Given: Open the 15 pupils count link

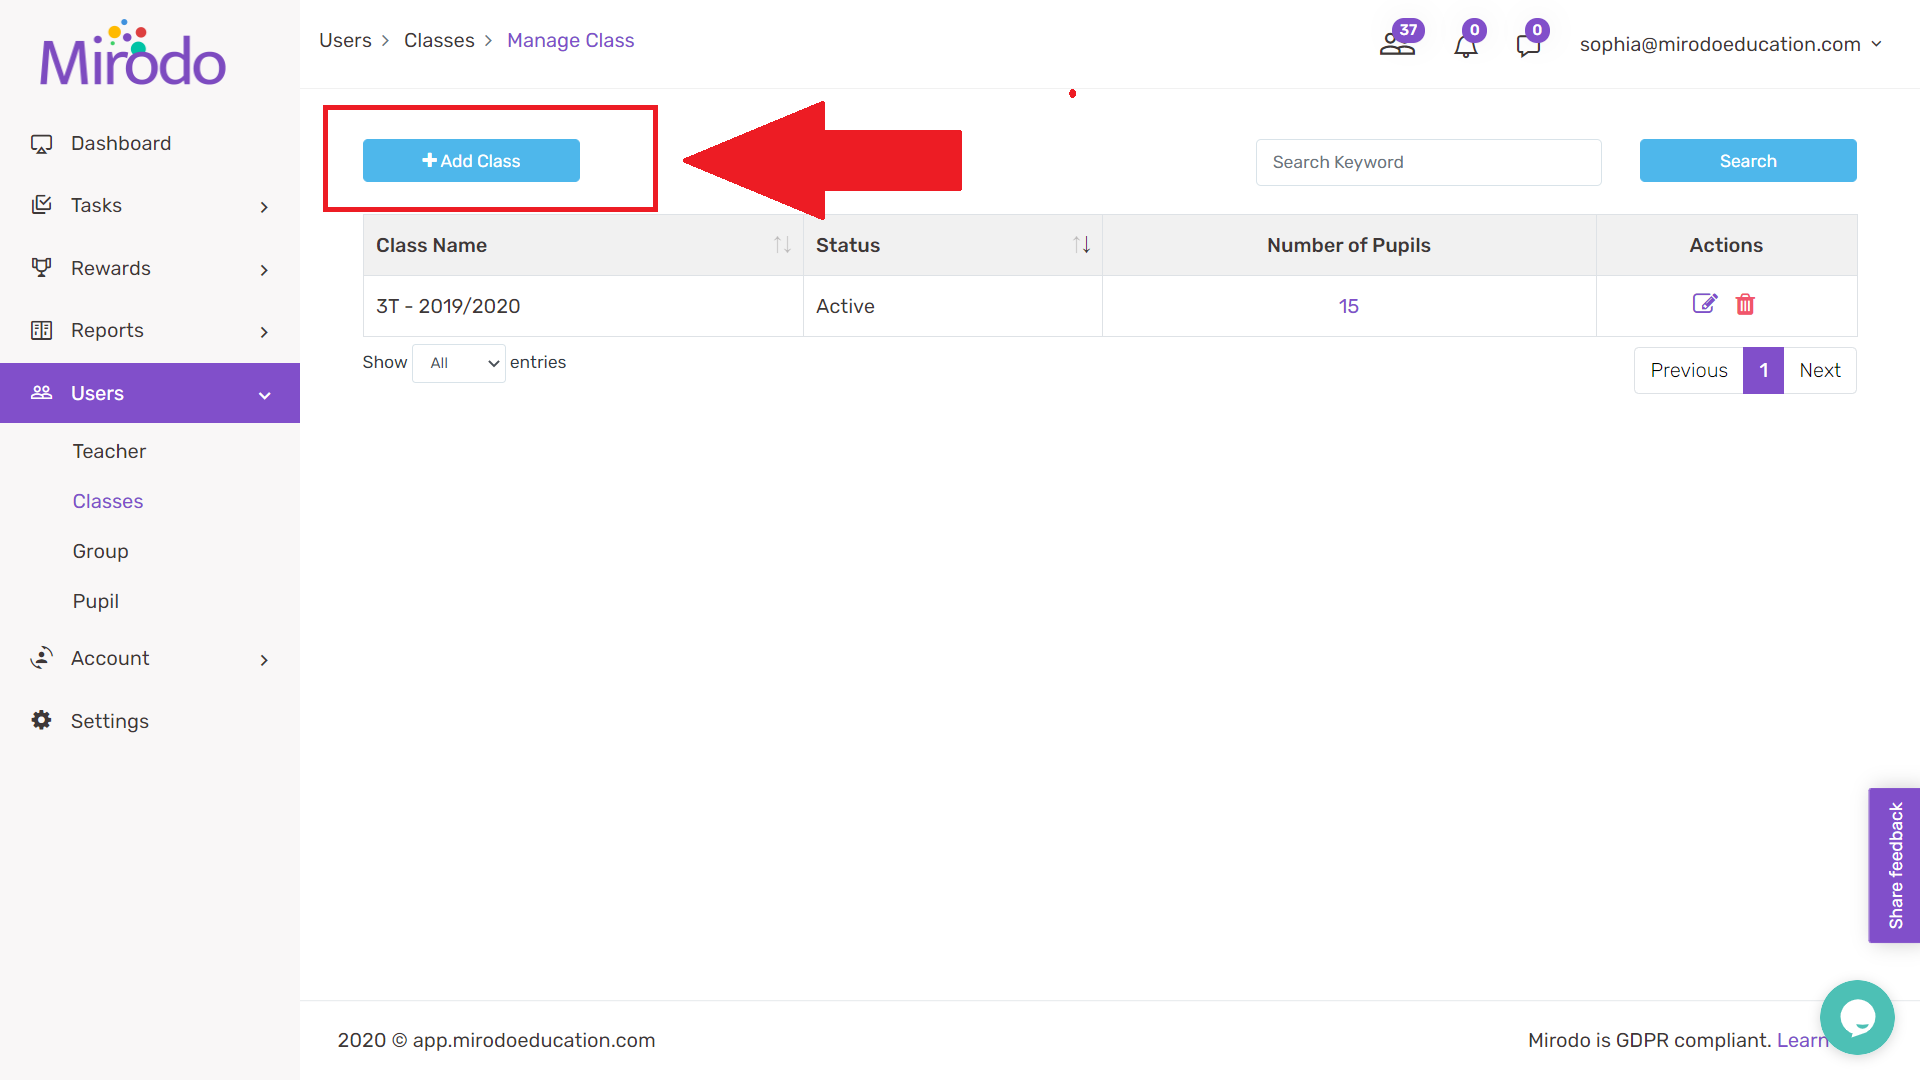Looking at the screenshot, I should [x=1348, y=306].
